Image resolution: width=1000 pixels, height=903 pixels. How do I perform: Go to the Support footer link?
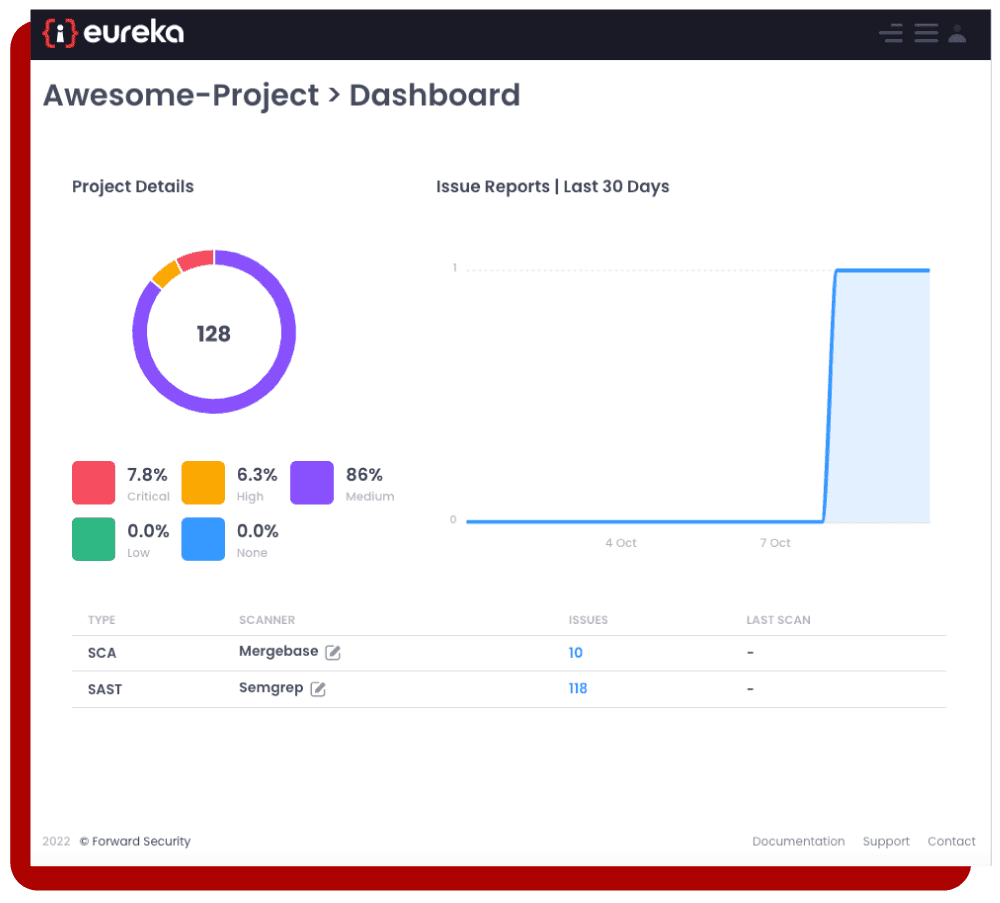(886, 841)
